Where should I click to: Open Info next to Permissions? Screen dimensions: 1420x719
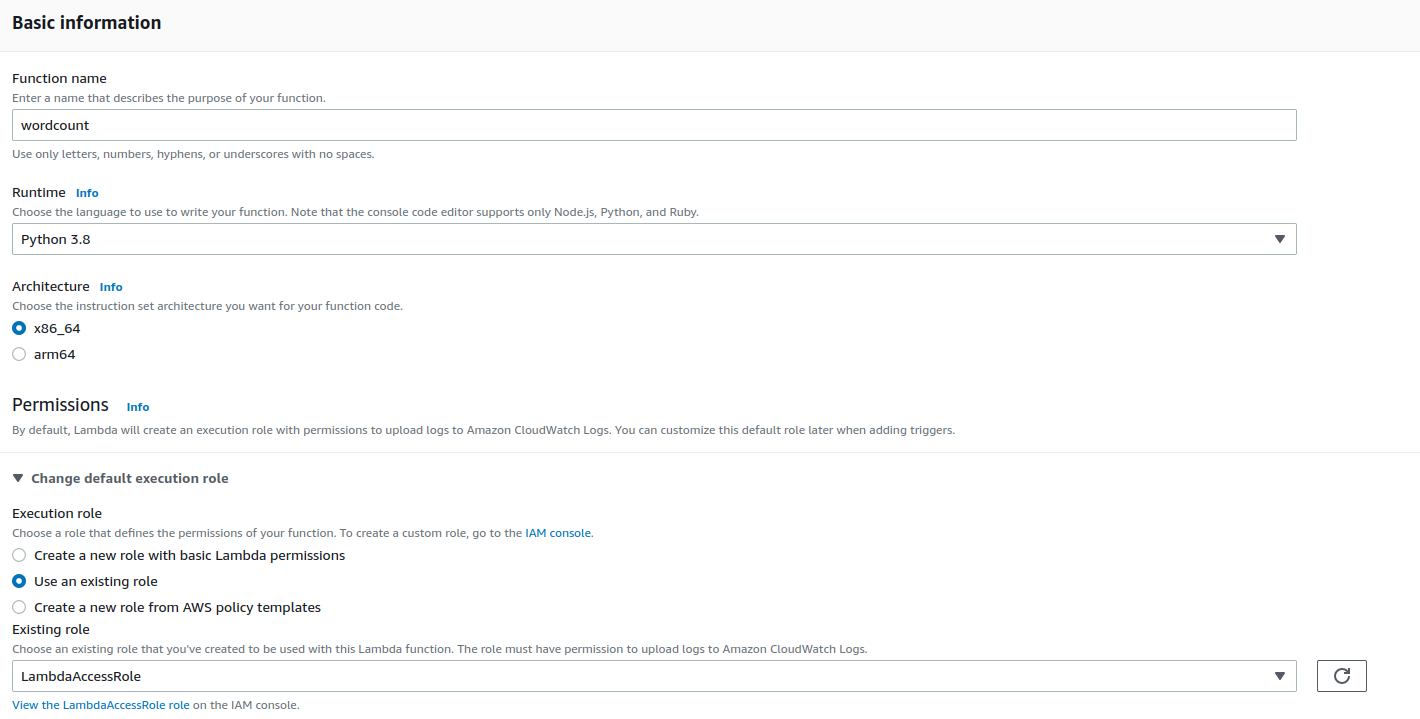137,406
